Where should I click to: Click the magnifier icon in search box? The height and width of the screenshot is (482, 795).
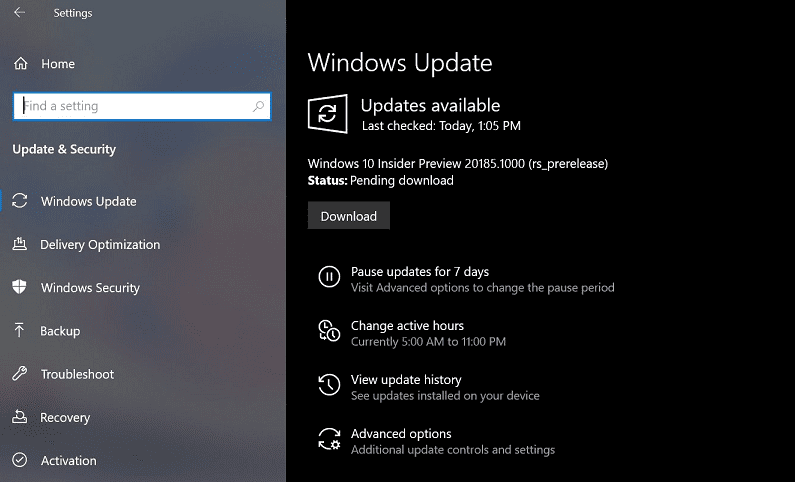point(259,106)
